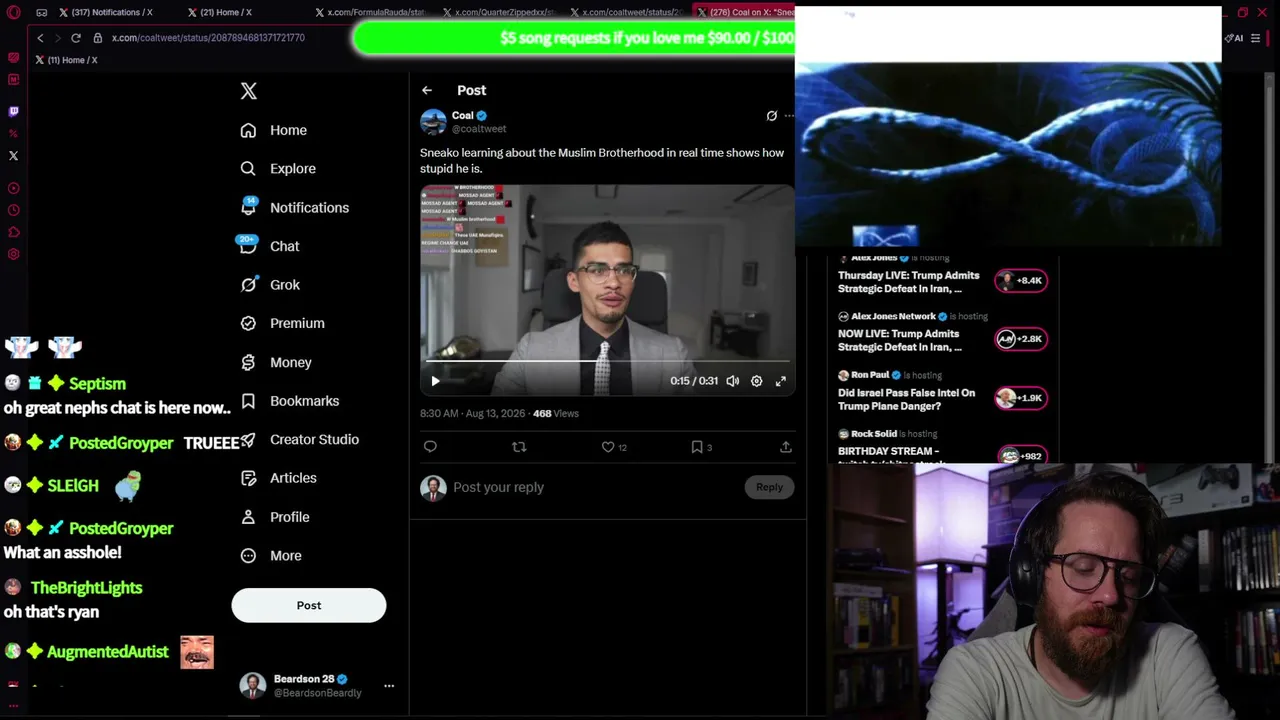
Task: Open the (11) Home / X bookmark
Action: pyautogui.click(x=66, y=60)
